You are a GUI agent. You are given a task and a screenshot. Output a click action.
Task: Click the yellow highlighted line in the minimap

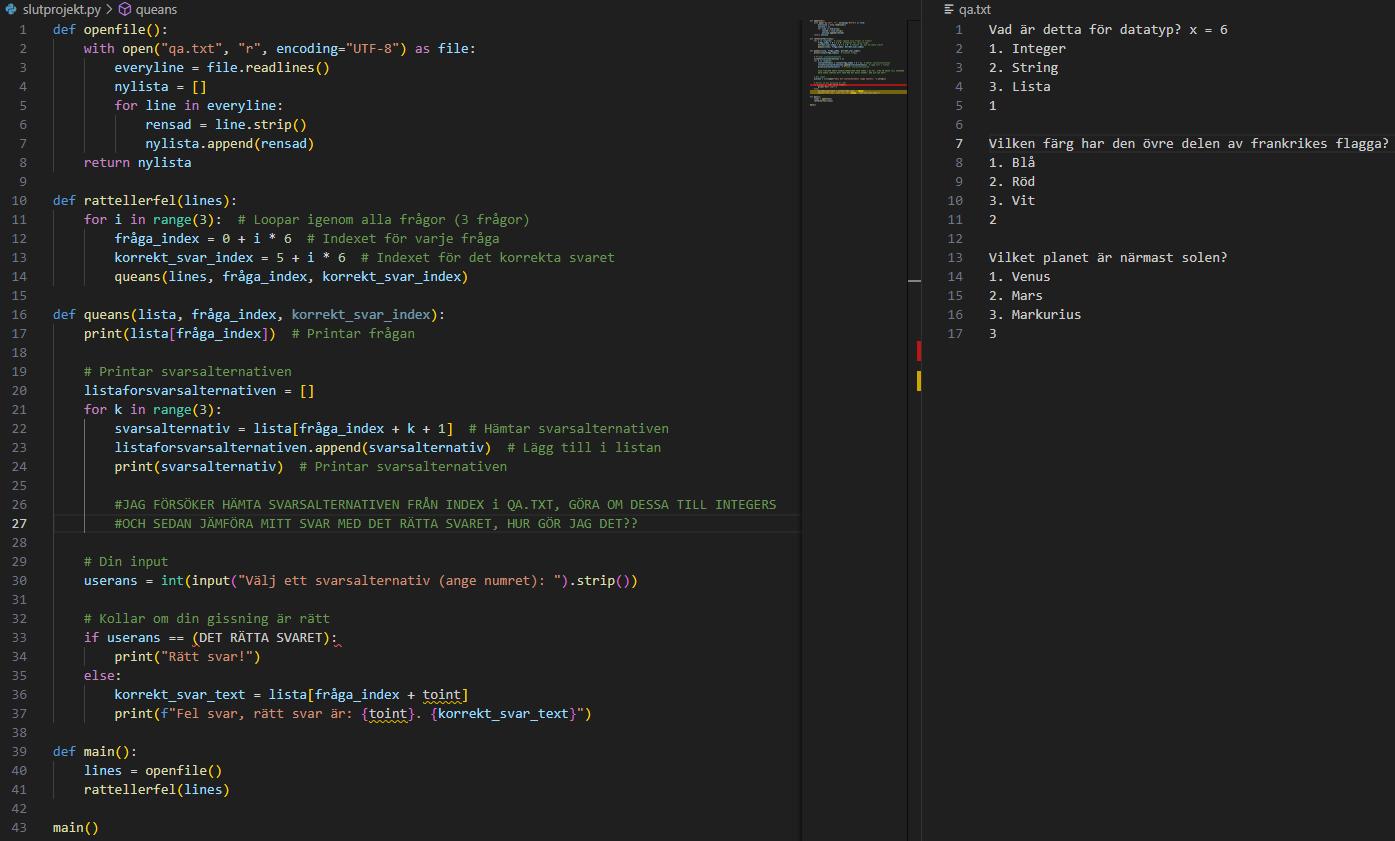coord(857,94)
